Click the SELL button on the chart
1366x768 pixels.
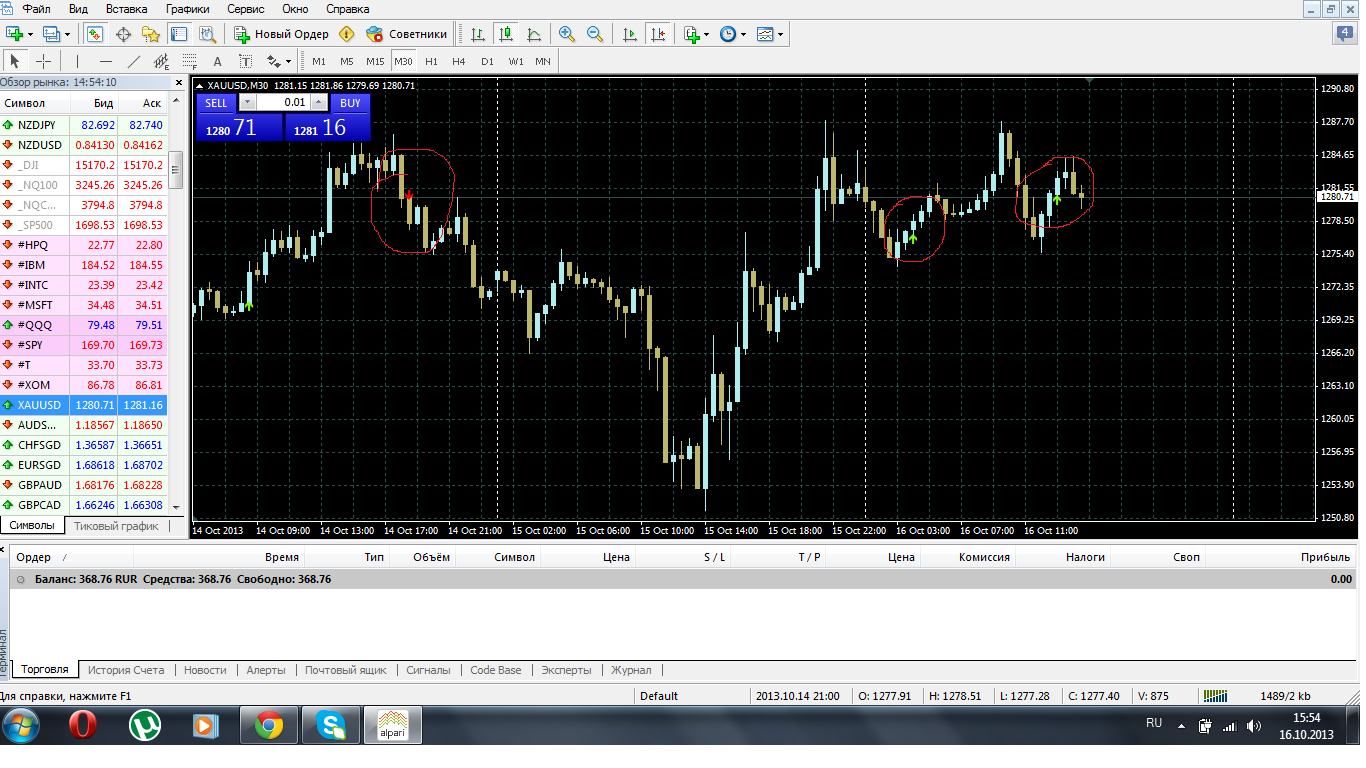pos(216,102)
